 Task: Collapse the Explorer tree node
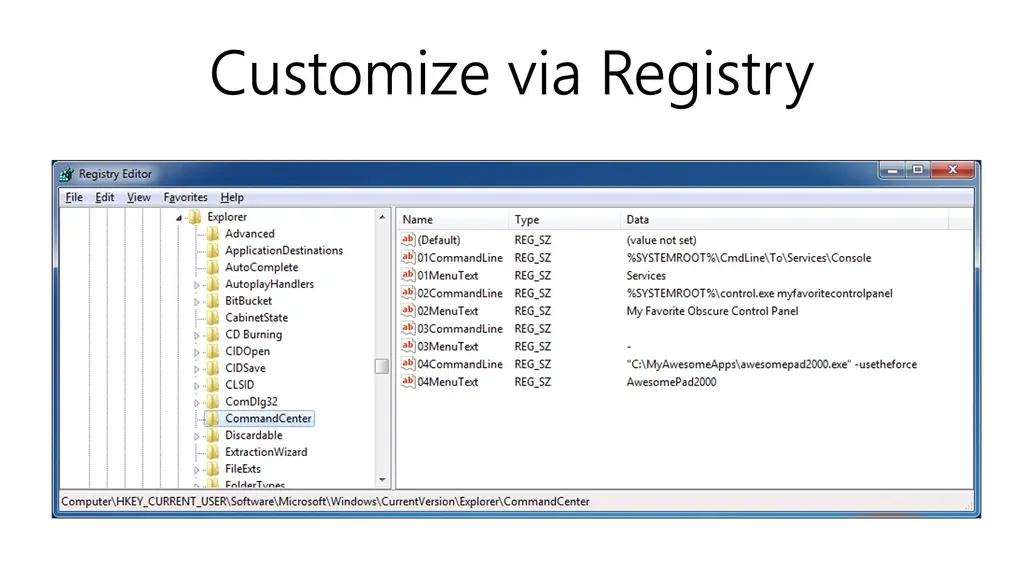[x=179, y=218]
